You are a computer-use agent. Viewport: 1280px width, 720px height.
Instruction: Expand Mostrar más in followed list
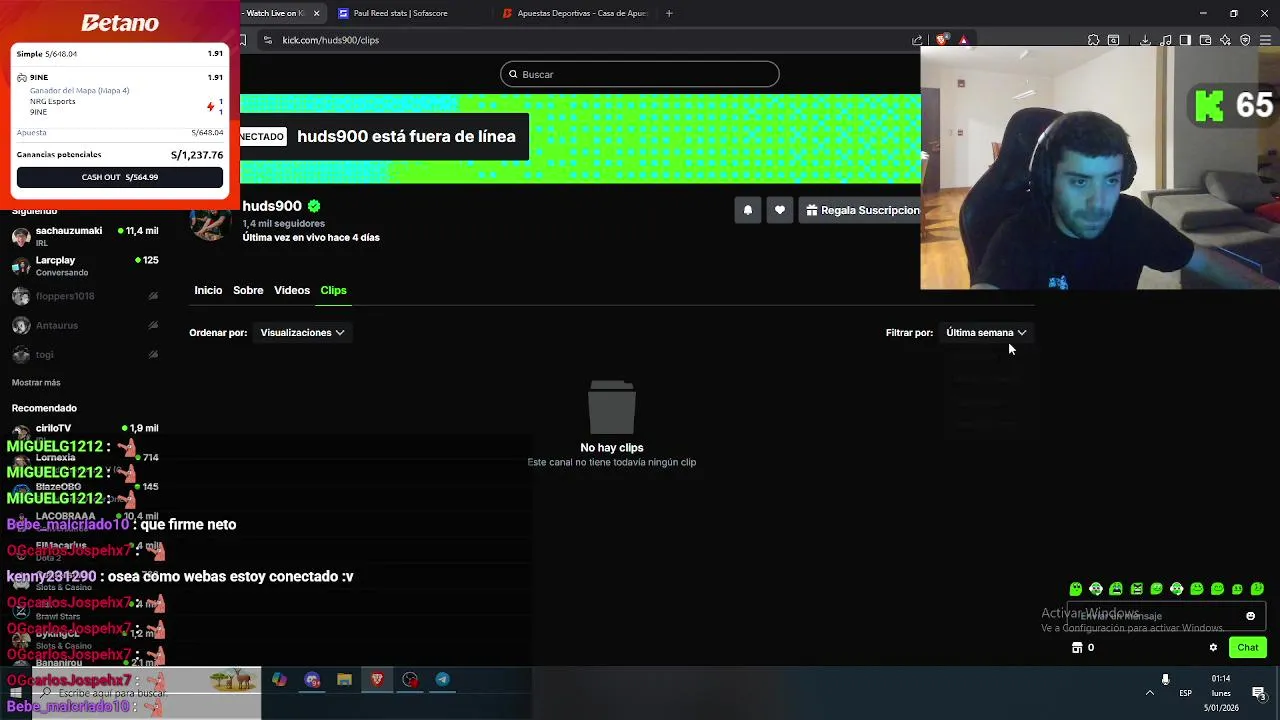coord(36,382)
